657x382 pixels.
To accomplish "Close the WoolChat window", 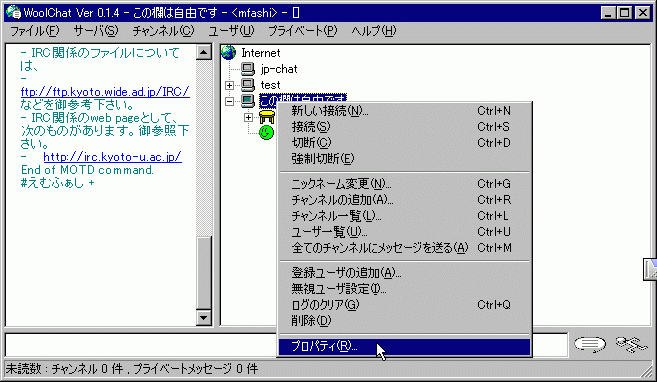I will (x=642, y=13).
